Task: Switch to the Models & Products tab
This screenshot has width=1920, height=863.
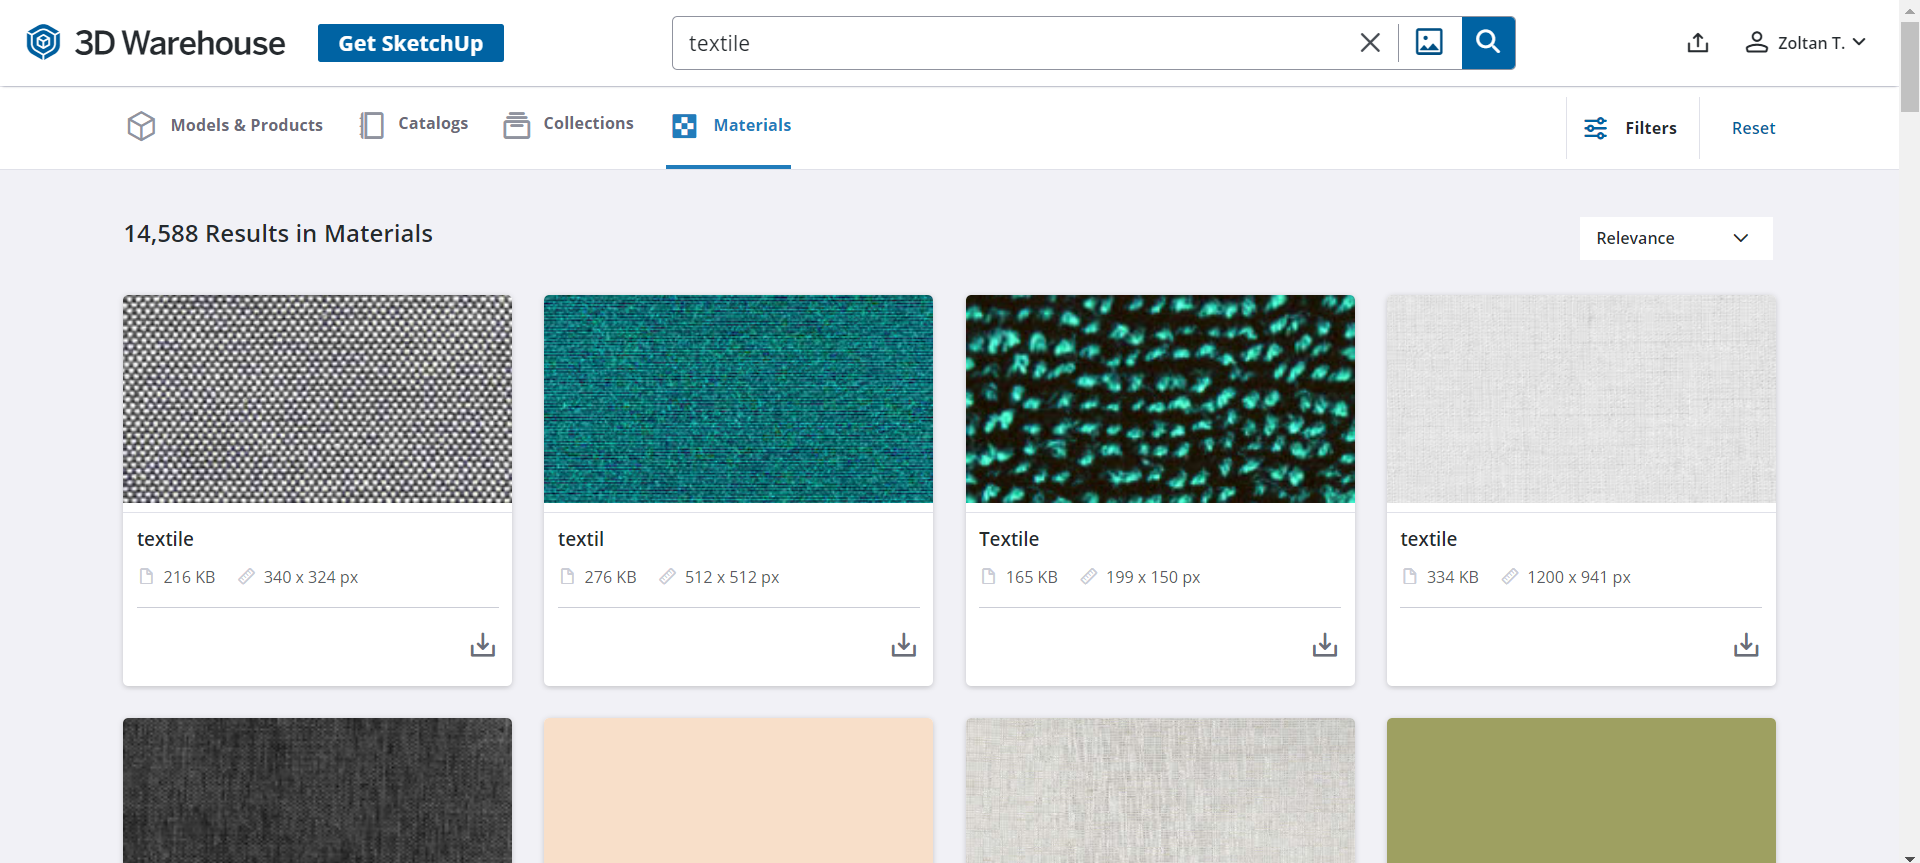Action: pyautogui.click(x=226, y=125)
